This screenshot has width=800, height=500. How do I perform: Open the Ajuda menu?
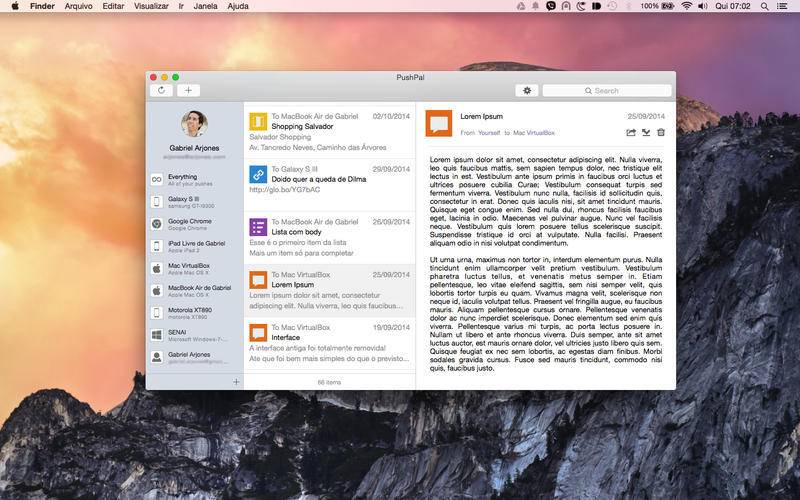point(238,6)
